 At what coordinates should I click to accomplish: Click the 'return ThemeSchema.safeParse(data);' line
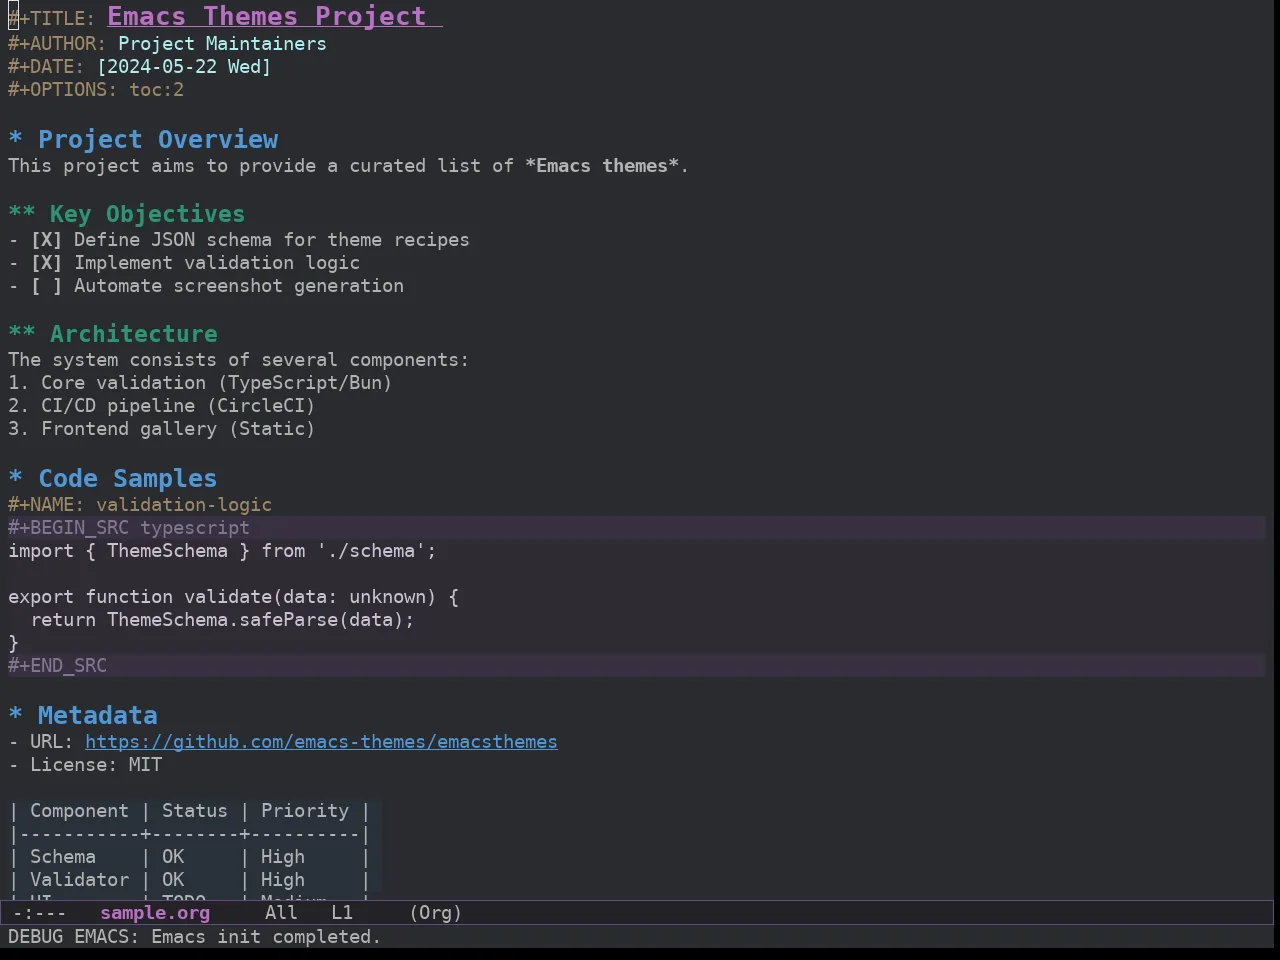tap(222, 620)
